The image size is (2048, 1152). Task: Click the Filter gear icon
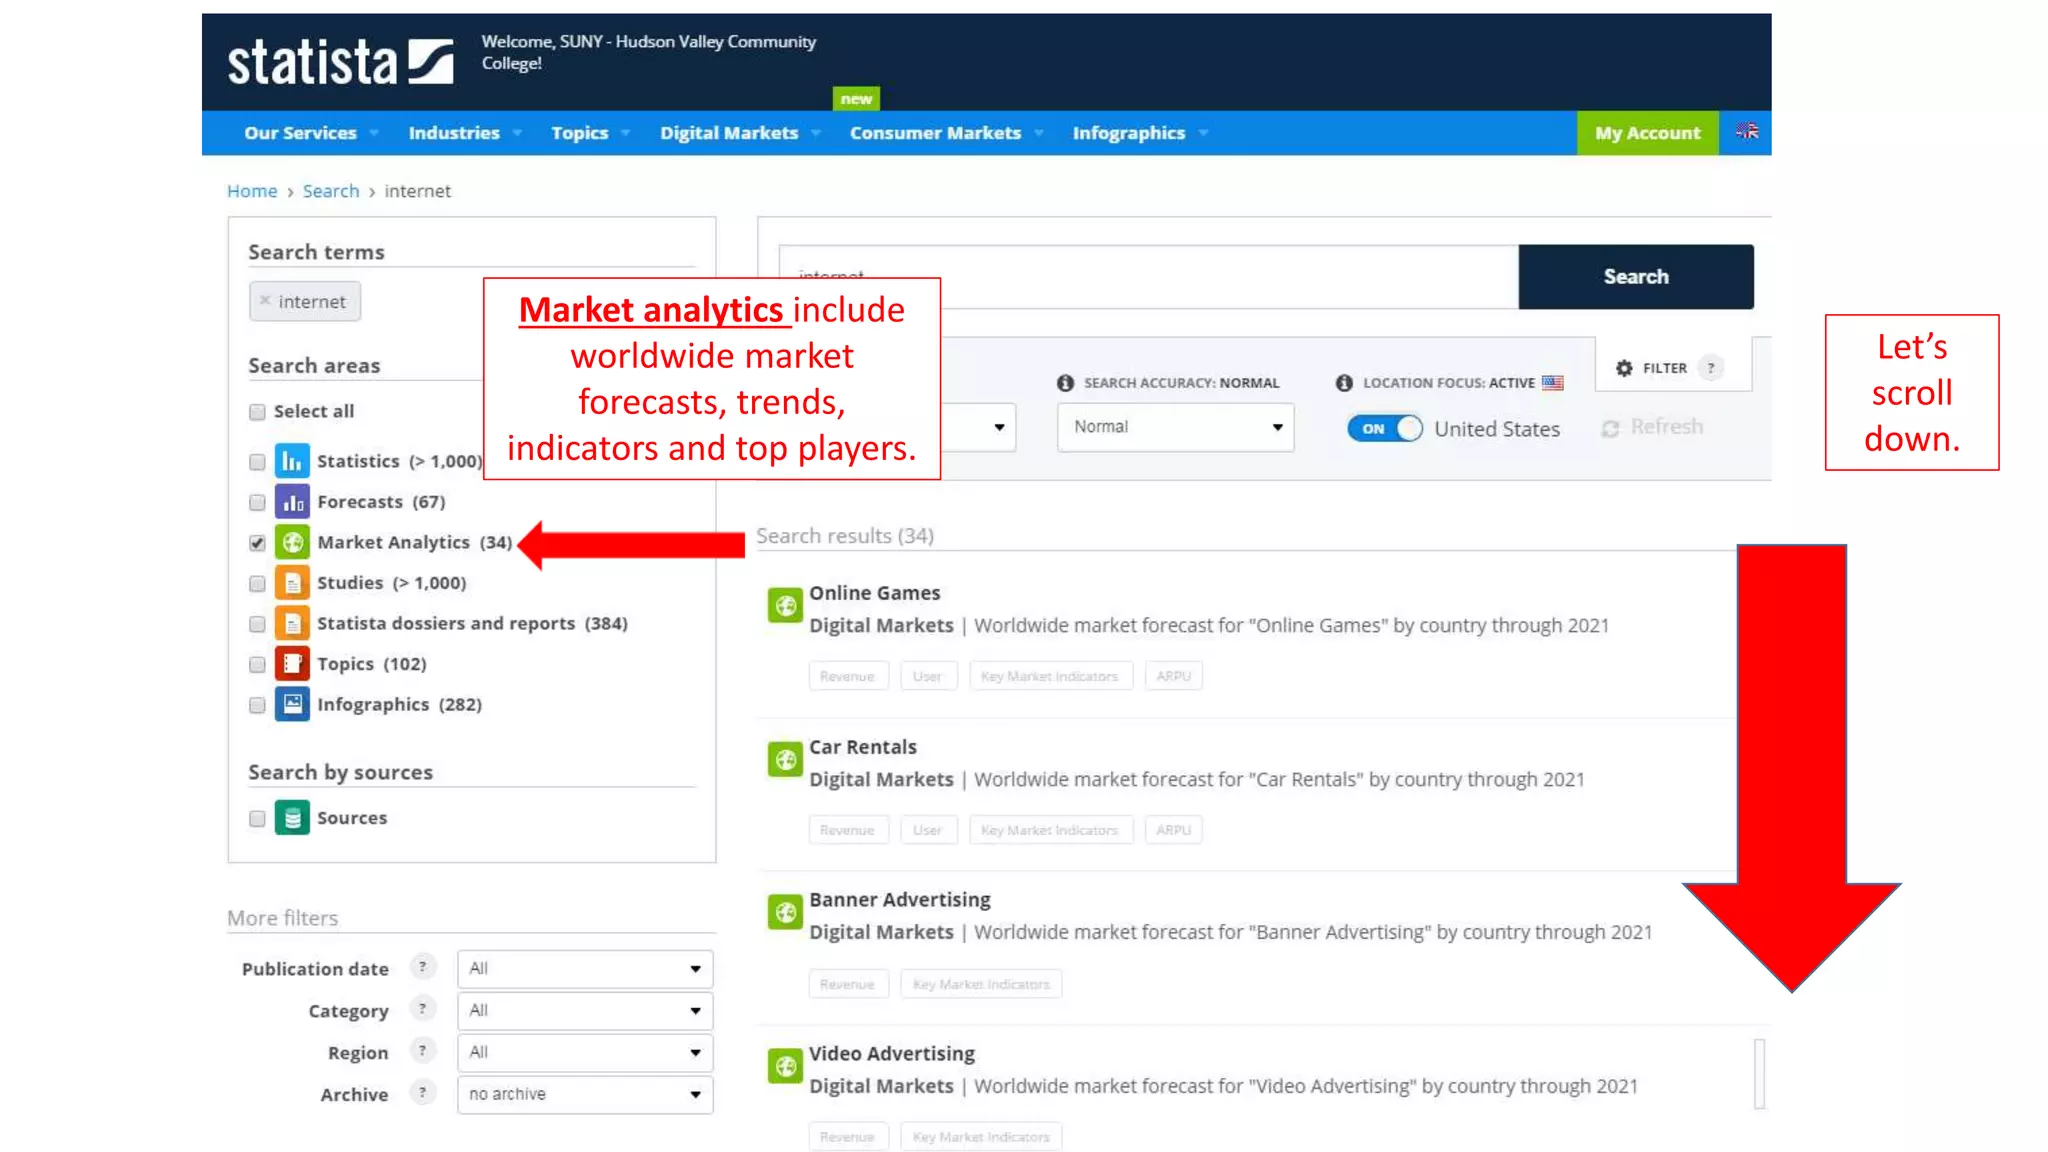(1624, 368)
